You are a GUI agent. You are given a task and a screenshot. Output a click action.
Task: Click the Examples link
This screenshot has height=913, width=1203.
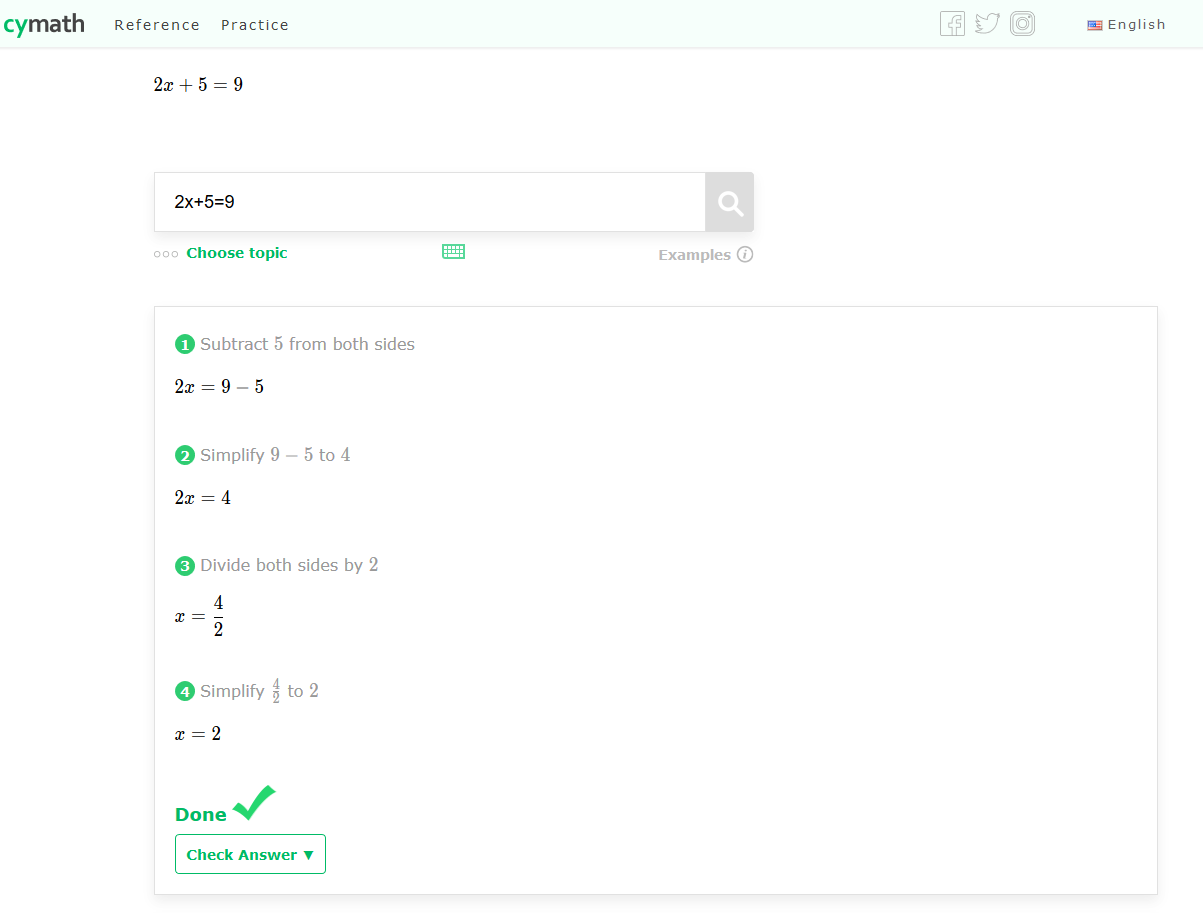(694, 255)
